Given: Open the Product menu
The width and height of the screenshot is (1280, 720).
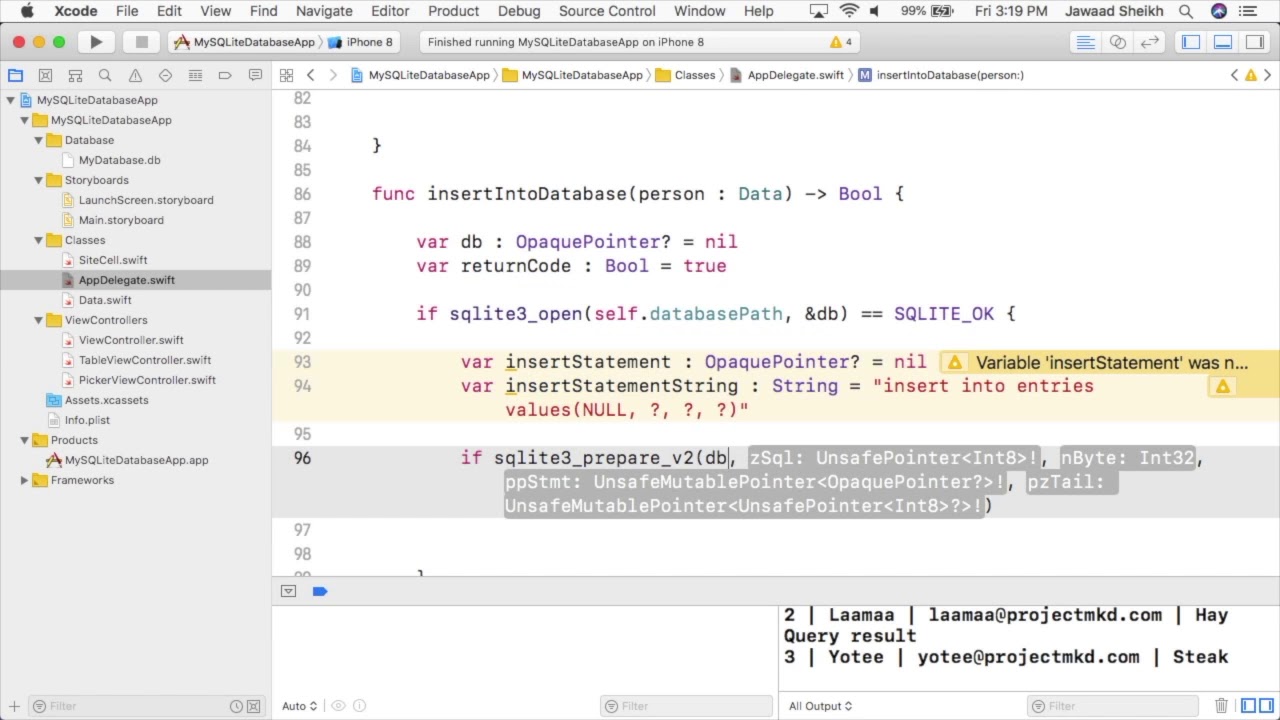Looking at the screenshot, I should [x=454, y=11].
